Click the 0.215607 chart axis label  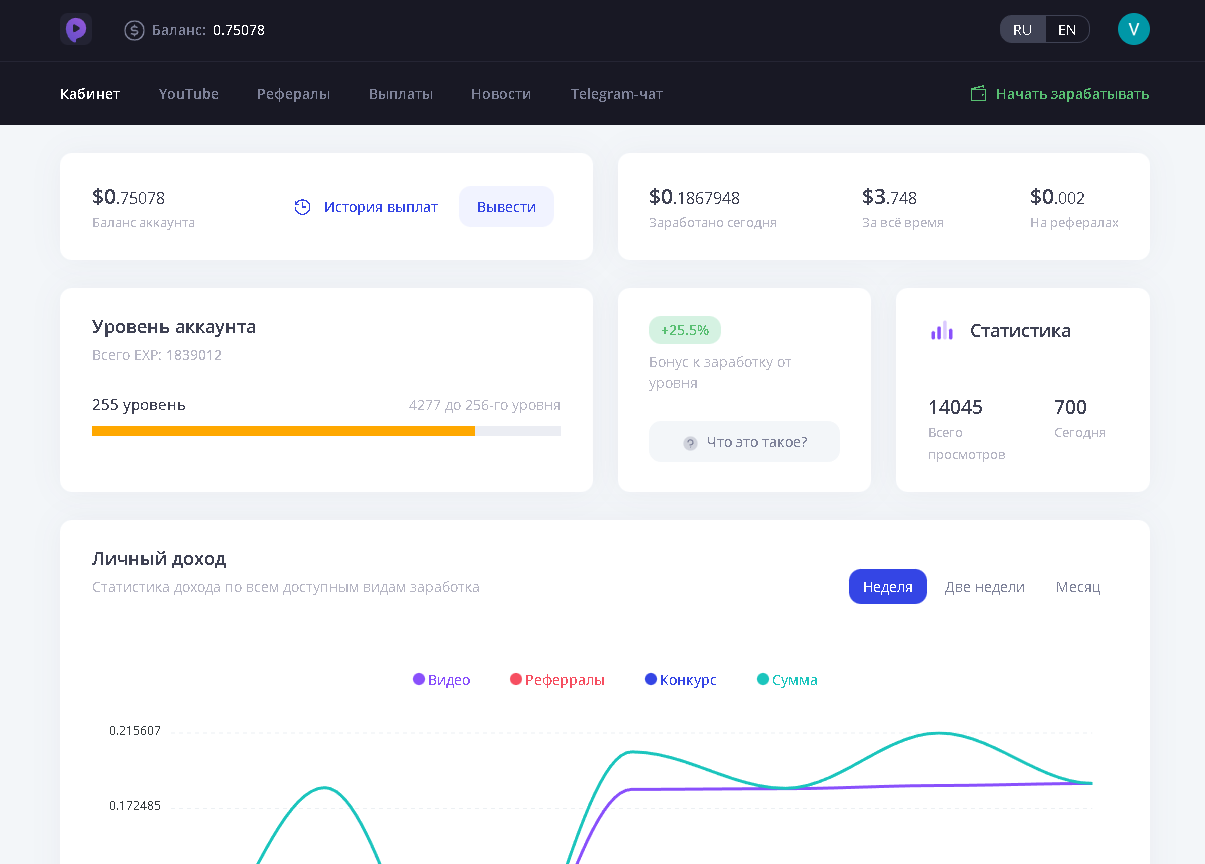(135, 731)
